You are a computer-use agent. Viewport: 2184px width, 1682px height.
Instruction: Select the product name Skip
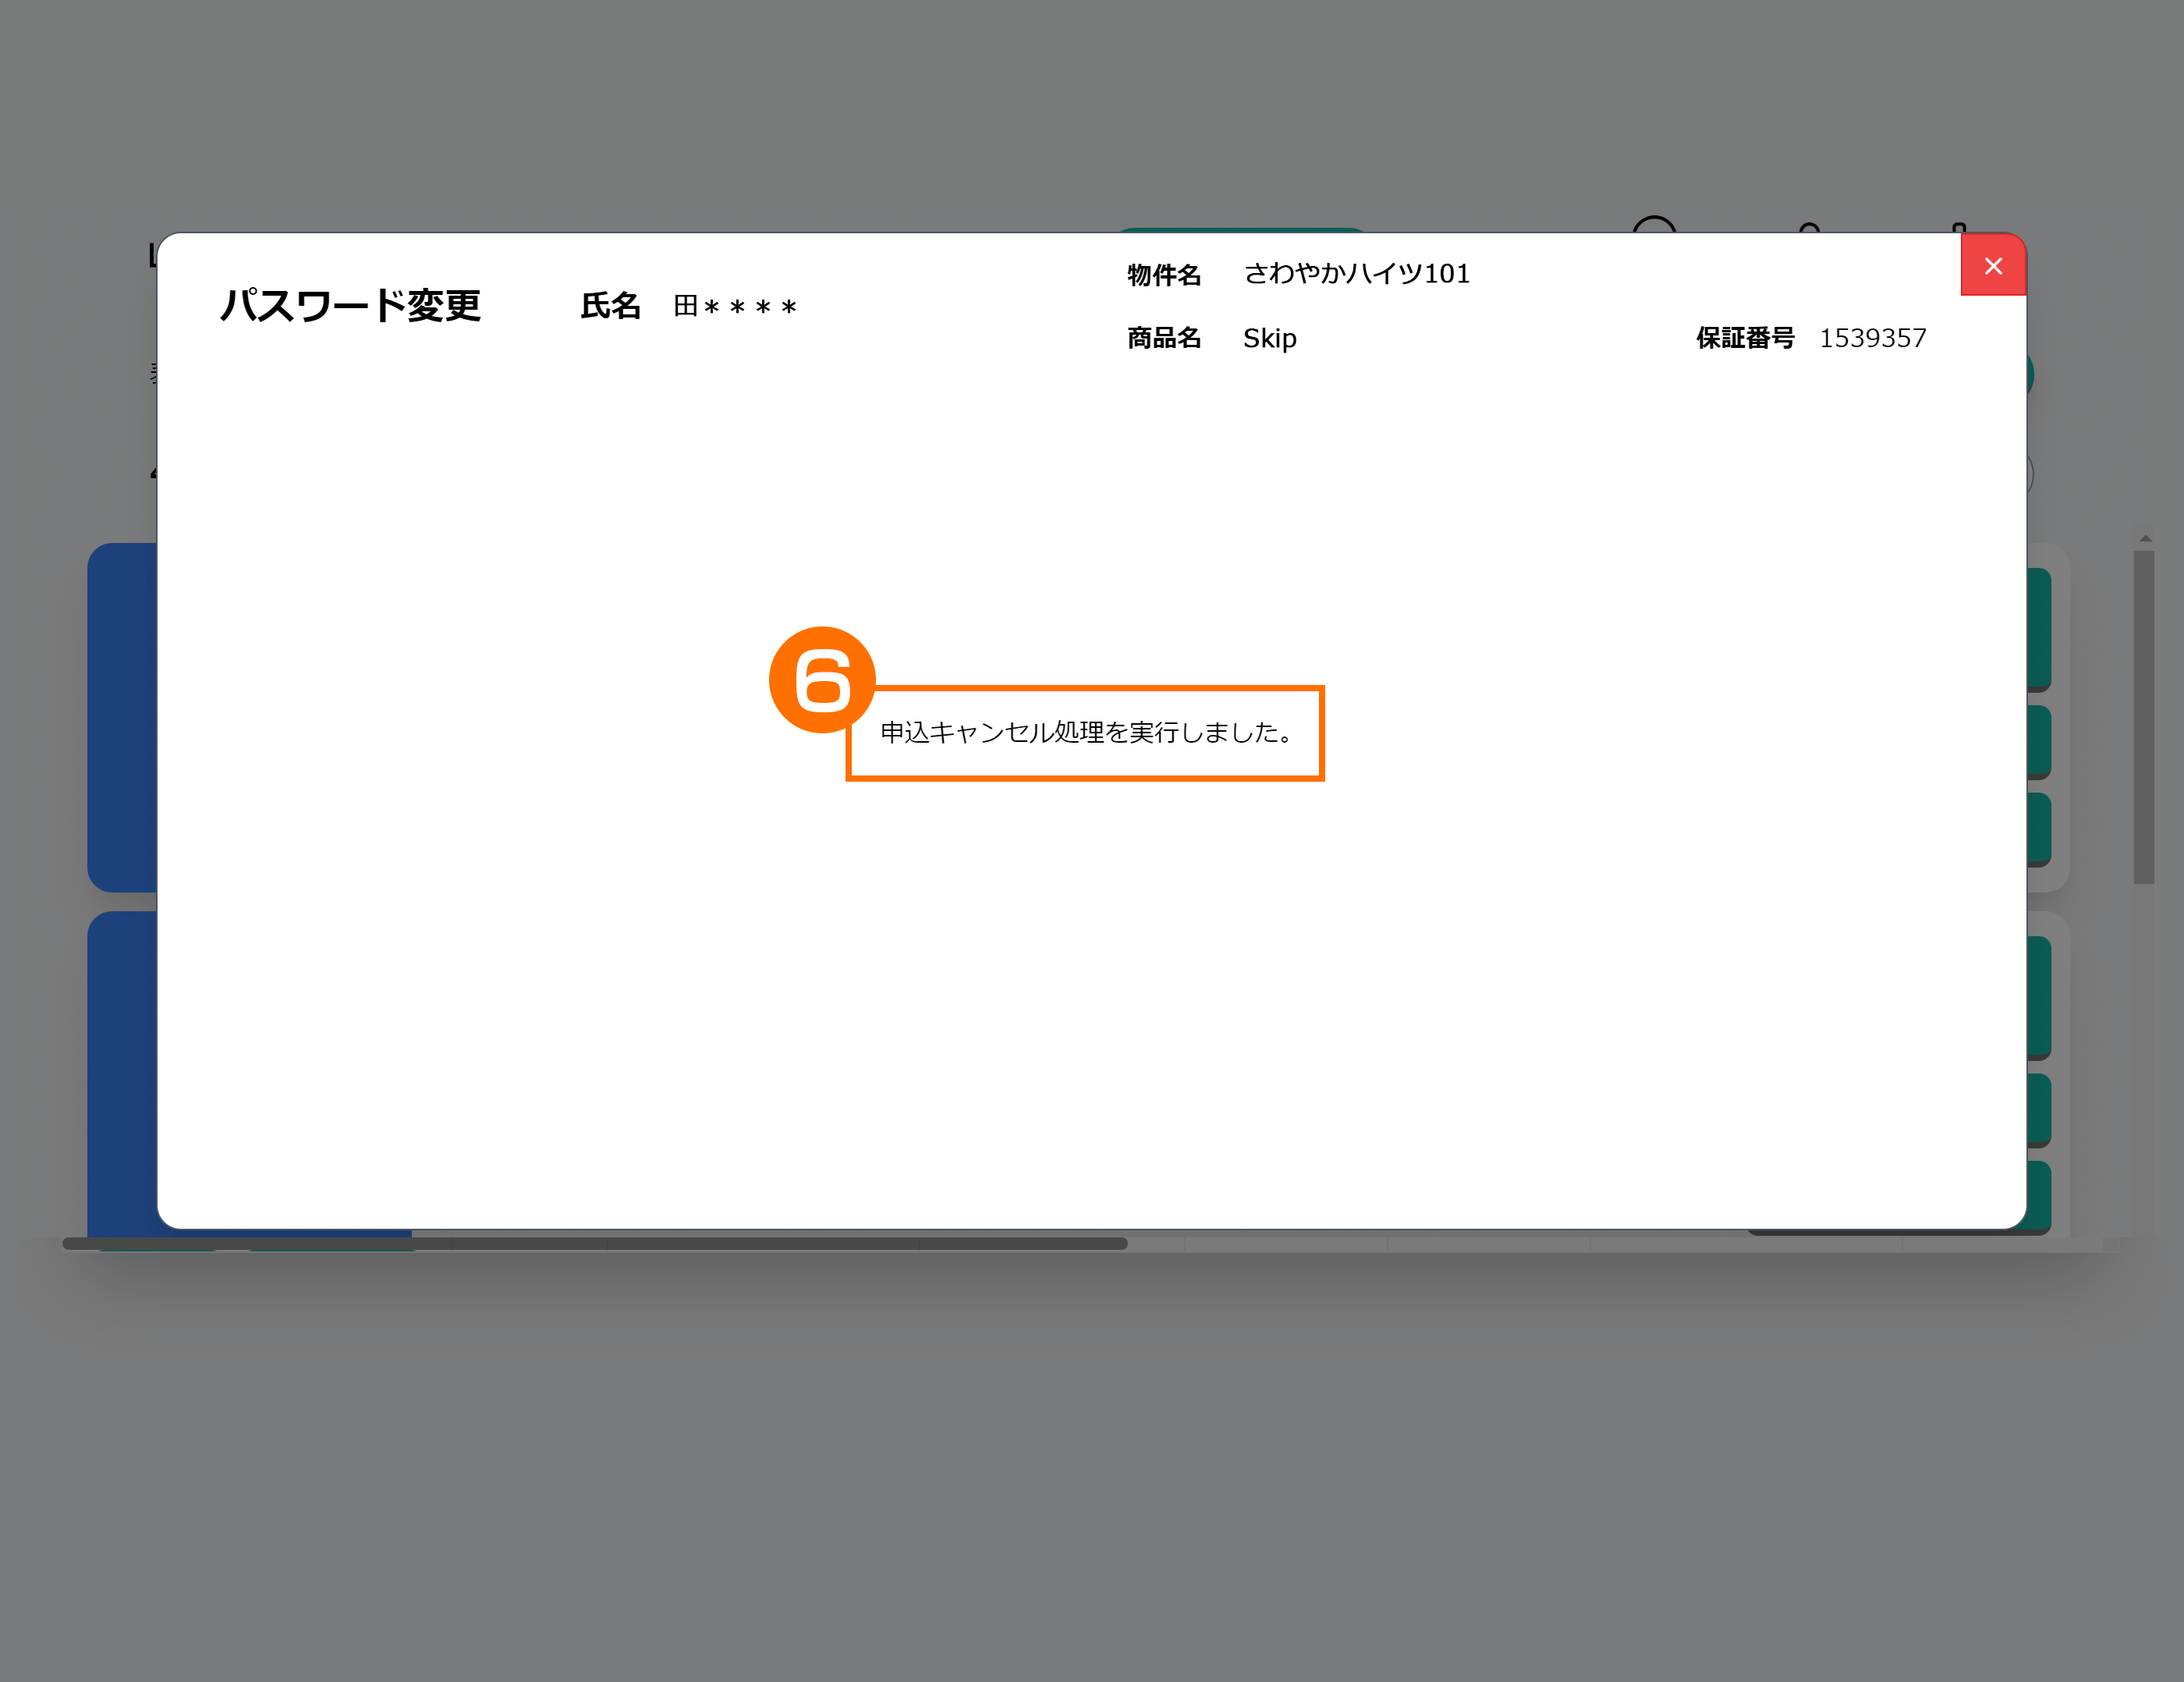pyautogui.click(x=1269, y=339)
